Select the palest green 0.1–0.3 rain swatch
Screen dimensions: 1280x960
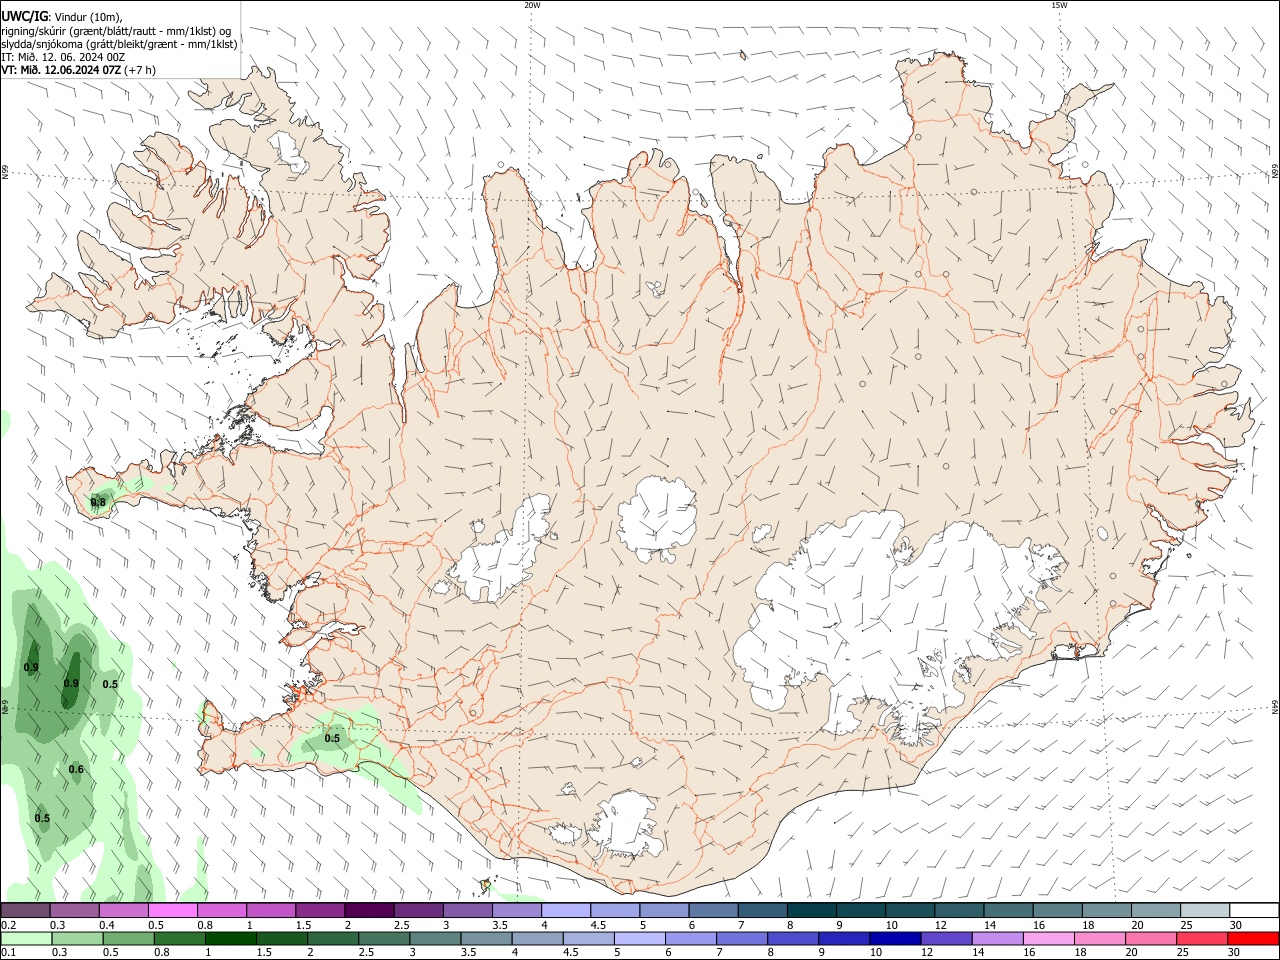(26, 939)
